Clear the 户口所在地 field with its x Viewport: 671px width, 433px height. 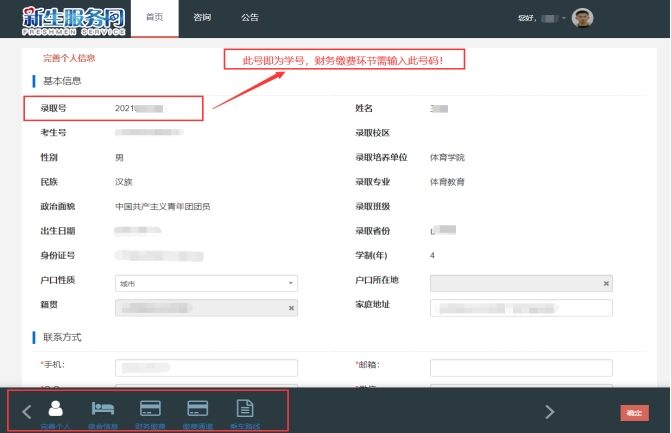click(x=606, y=284)
